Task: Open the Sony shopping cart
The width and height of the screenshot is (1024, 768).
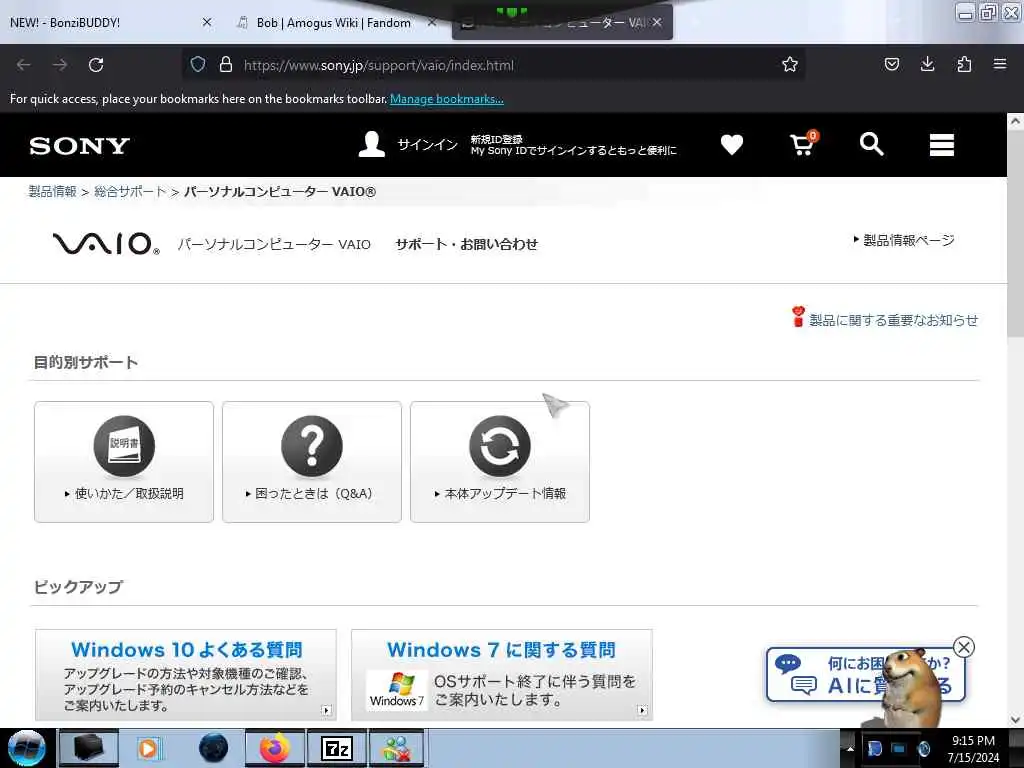Action: pyautogui.click(x=803, y=144)
